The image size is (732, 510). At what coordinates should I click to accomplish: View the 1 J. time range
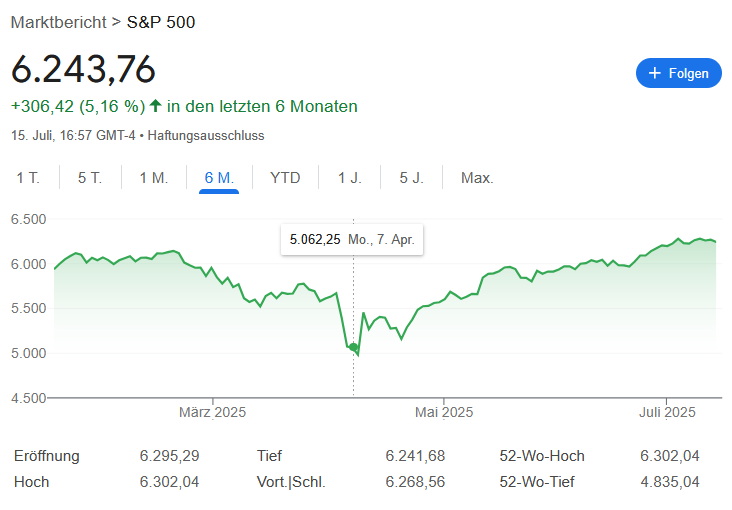(349, 178)
